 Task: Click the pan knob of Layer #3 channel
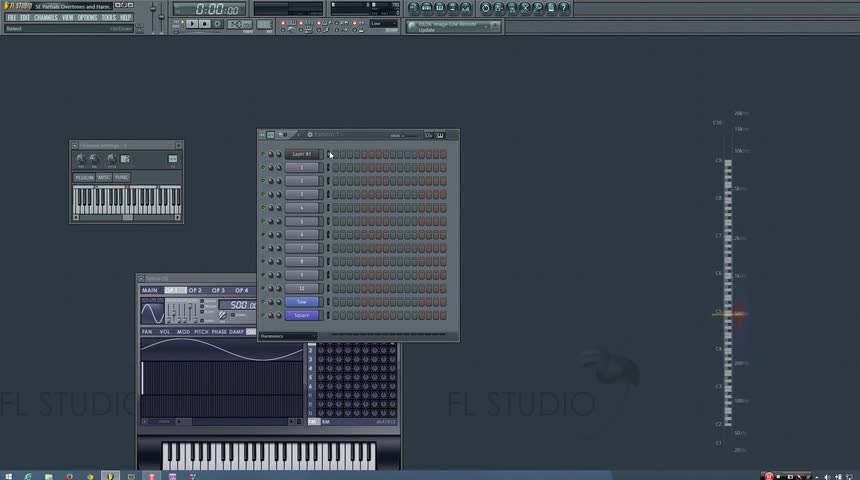(270, 154)
